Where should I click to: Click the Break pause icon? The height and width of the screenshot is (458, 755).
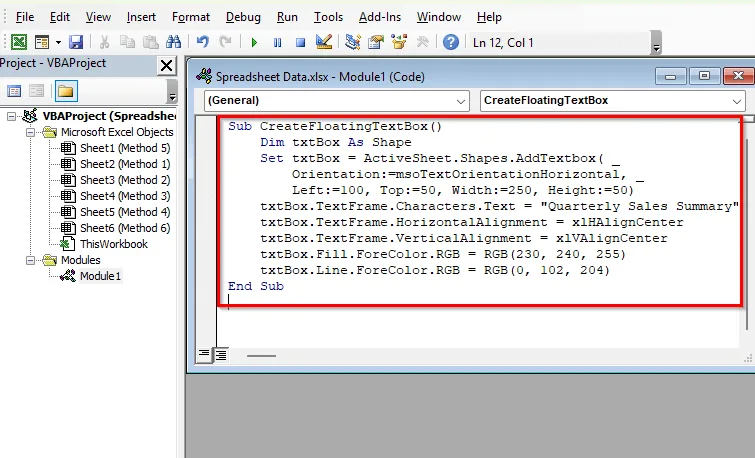click(x=277, y=43)
